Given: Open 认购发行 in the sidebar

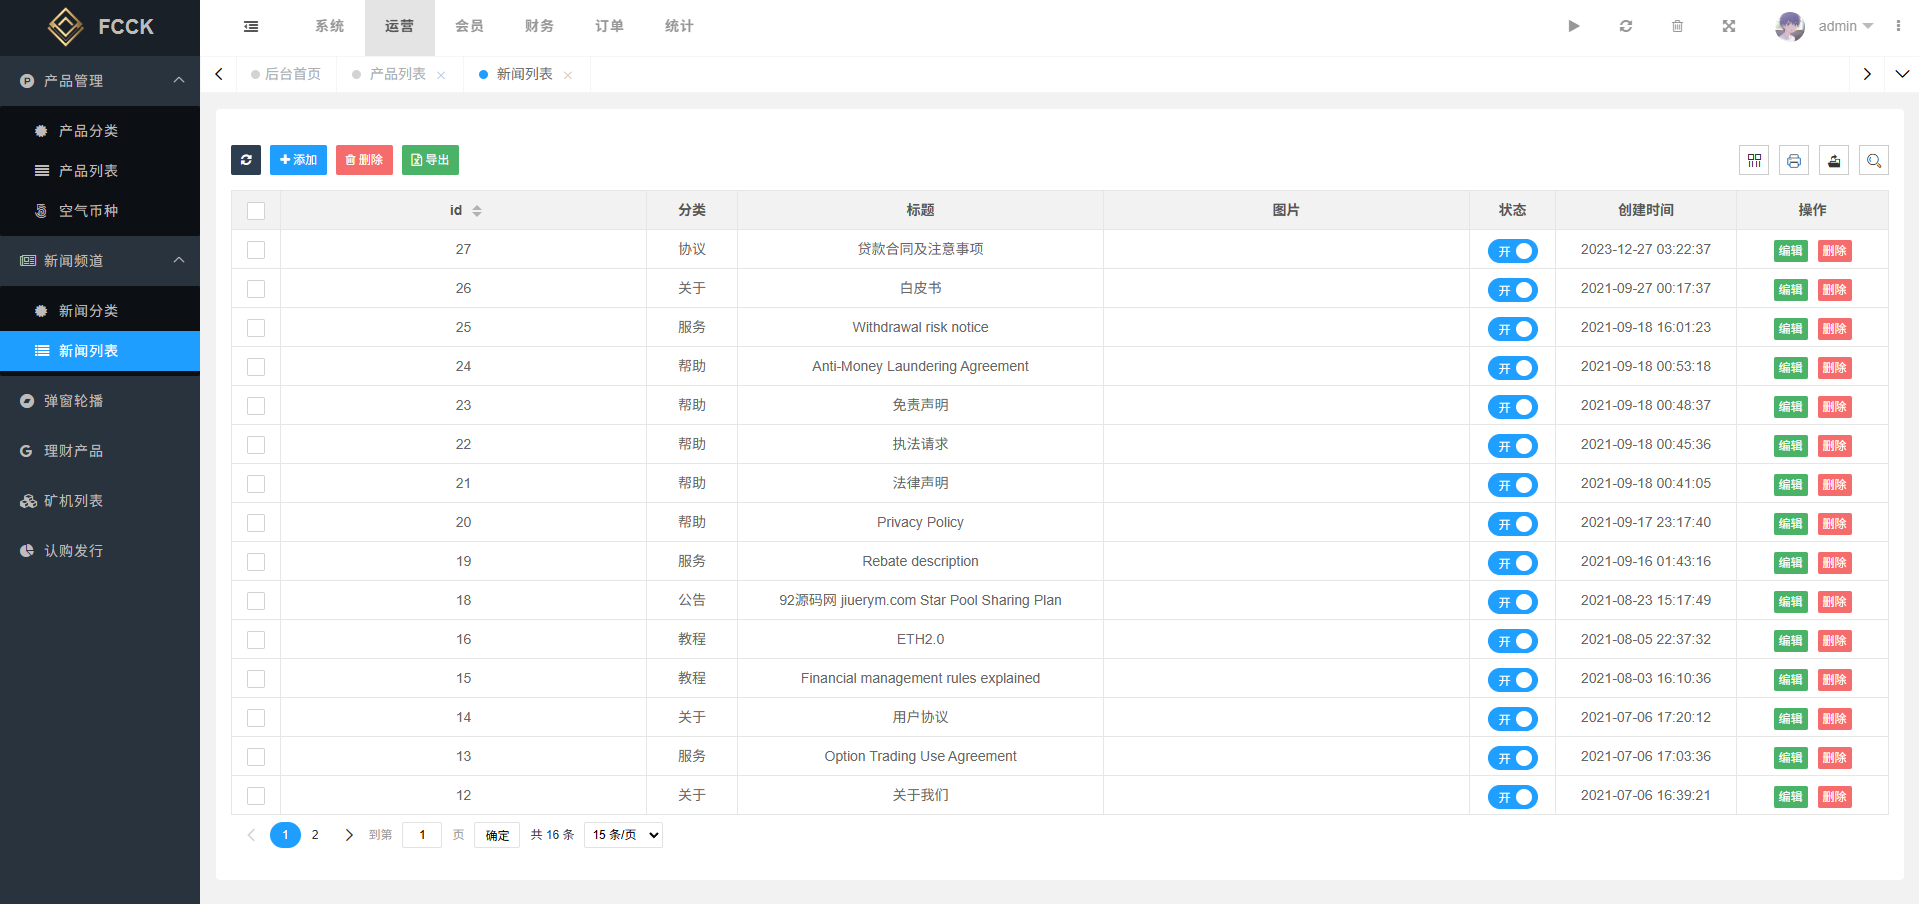Looking at the screenshot, I should (x=100, y=551).
